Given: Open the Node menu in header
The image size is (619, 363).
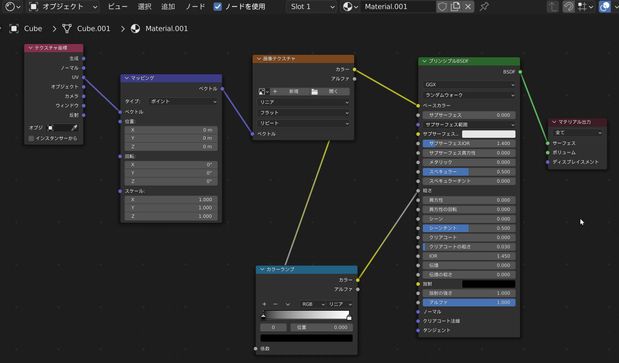Looking at the screenshot, I should [195, 7].
